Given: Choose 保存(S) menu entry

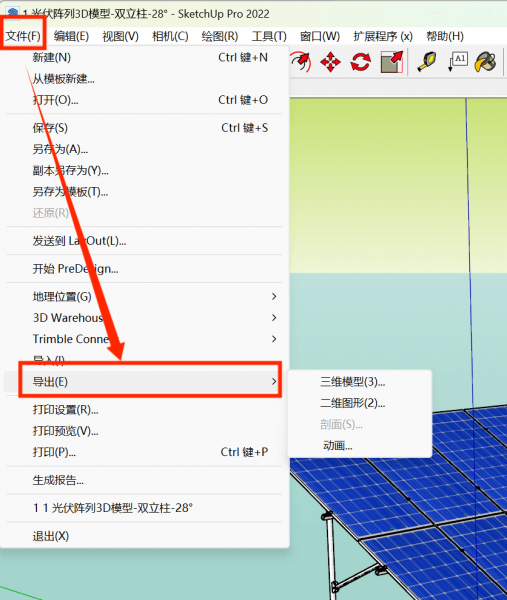Looking at the screenshot, I should click(144, 128).
